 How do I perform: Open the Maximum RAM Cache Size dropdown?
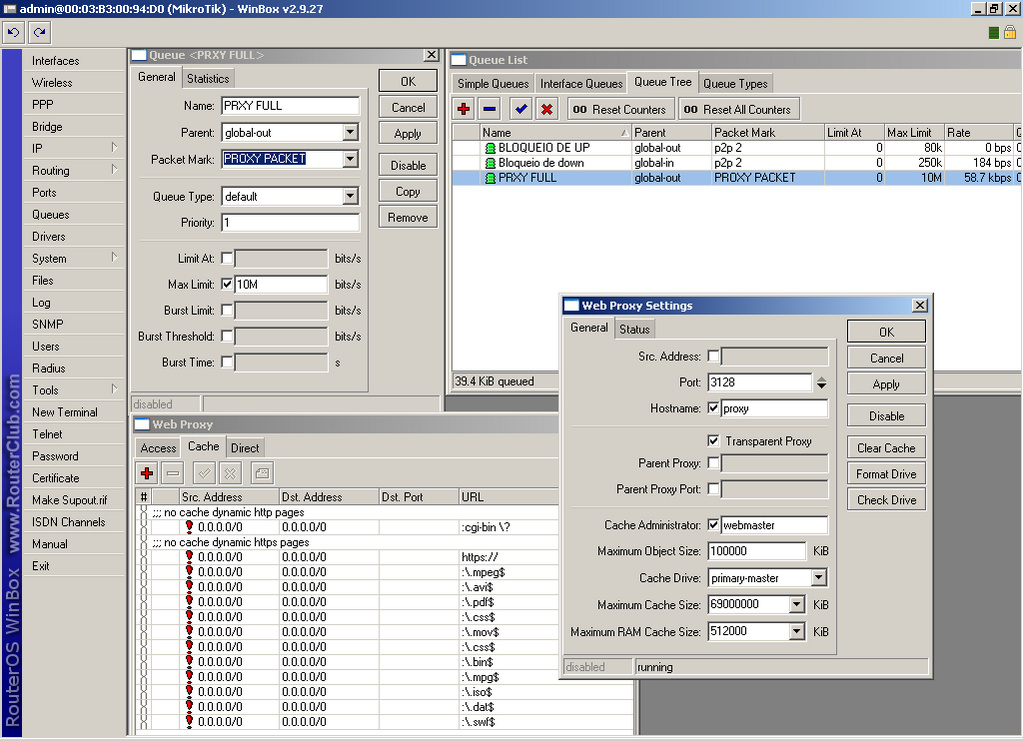(x=797, y=631)
